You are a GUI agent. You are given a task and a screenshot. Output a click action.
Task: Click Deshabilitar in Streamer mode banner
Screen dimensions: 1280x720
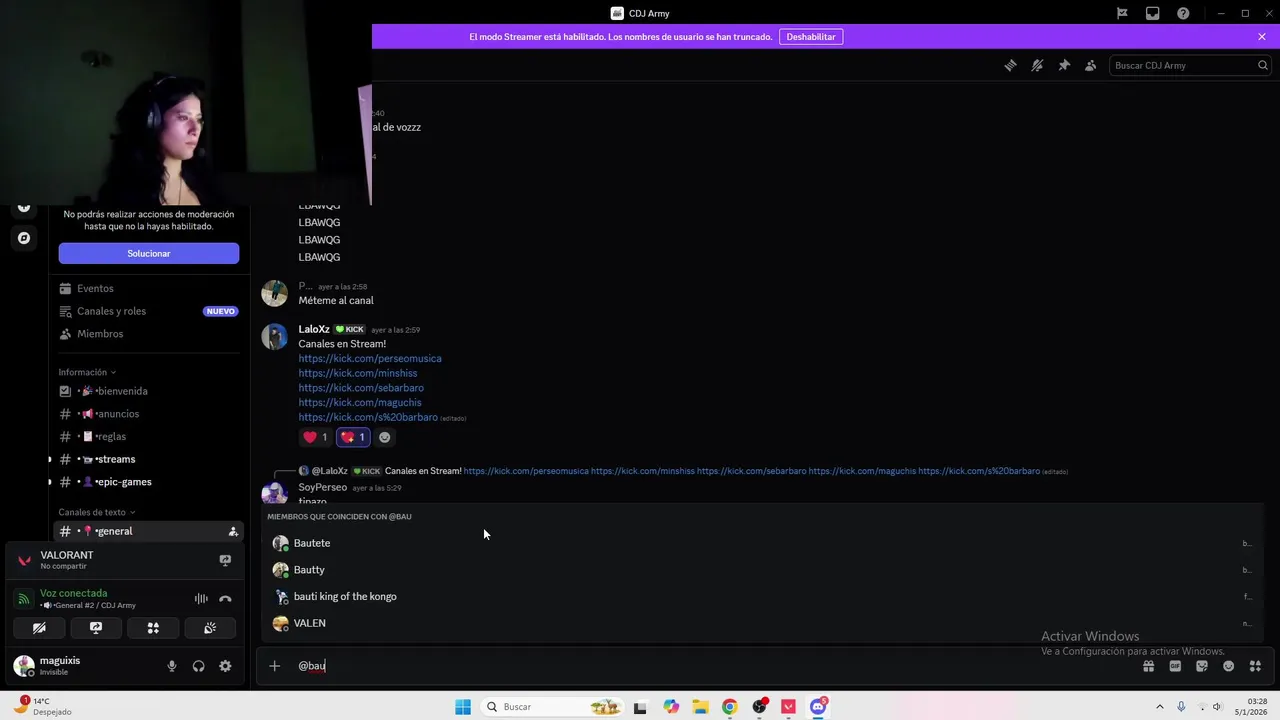[x=811, y=36]
